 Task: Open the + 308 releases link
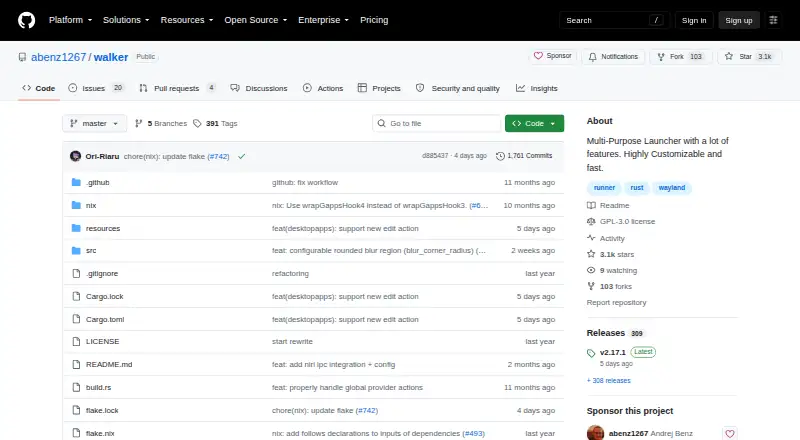(x=609, y=381)
